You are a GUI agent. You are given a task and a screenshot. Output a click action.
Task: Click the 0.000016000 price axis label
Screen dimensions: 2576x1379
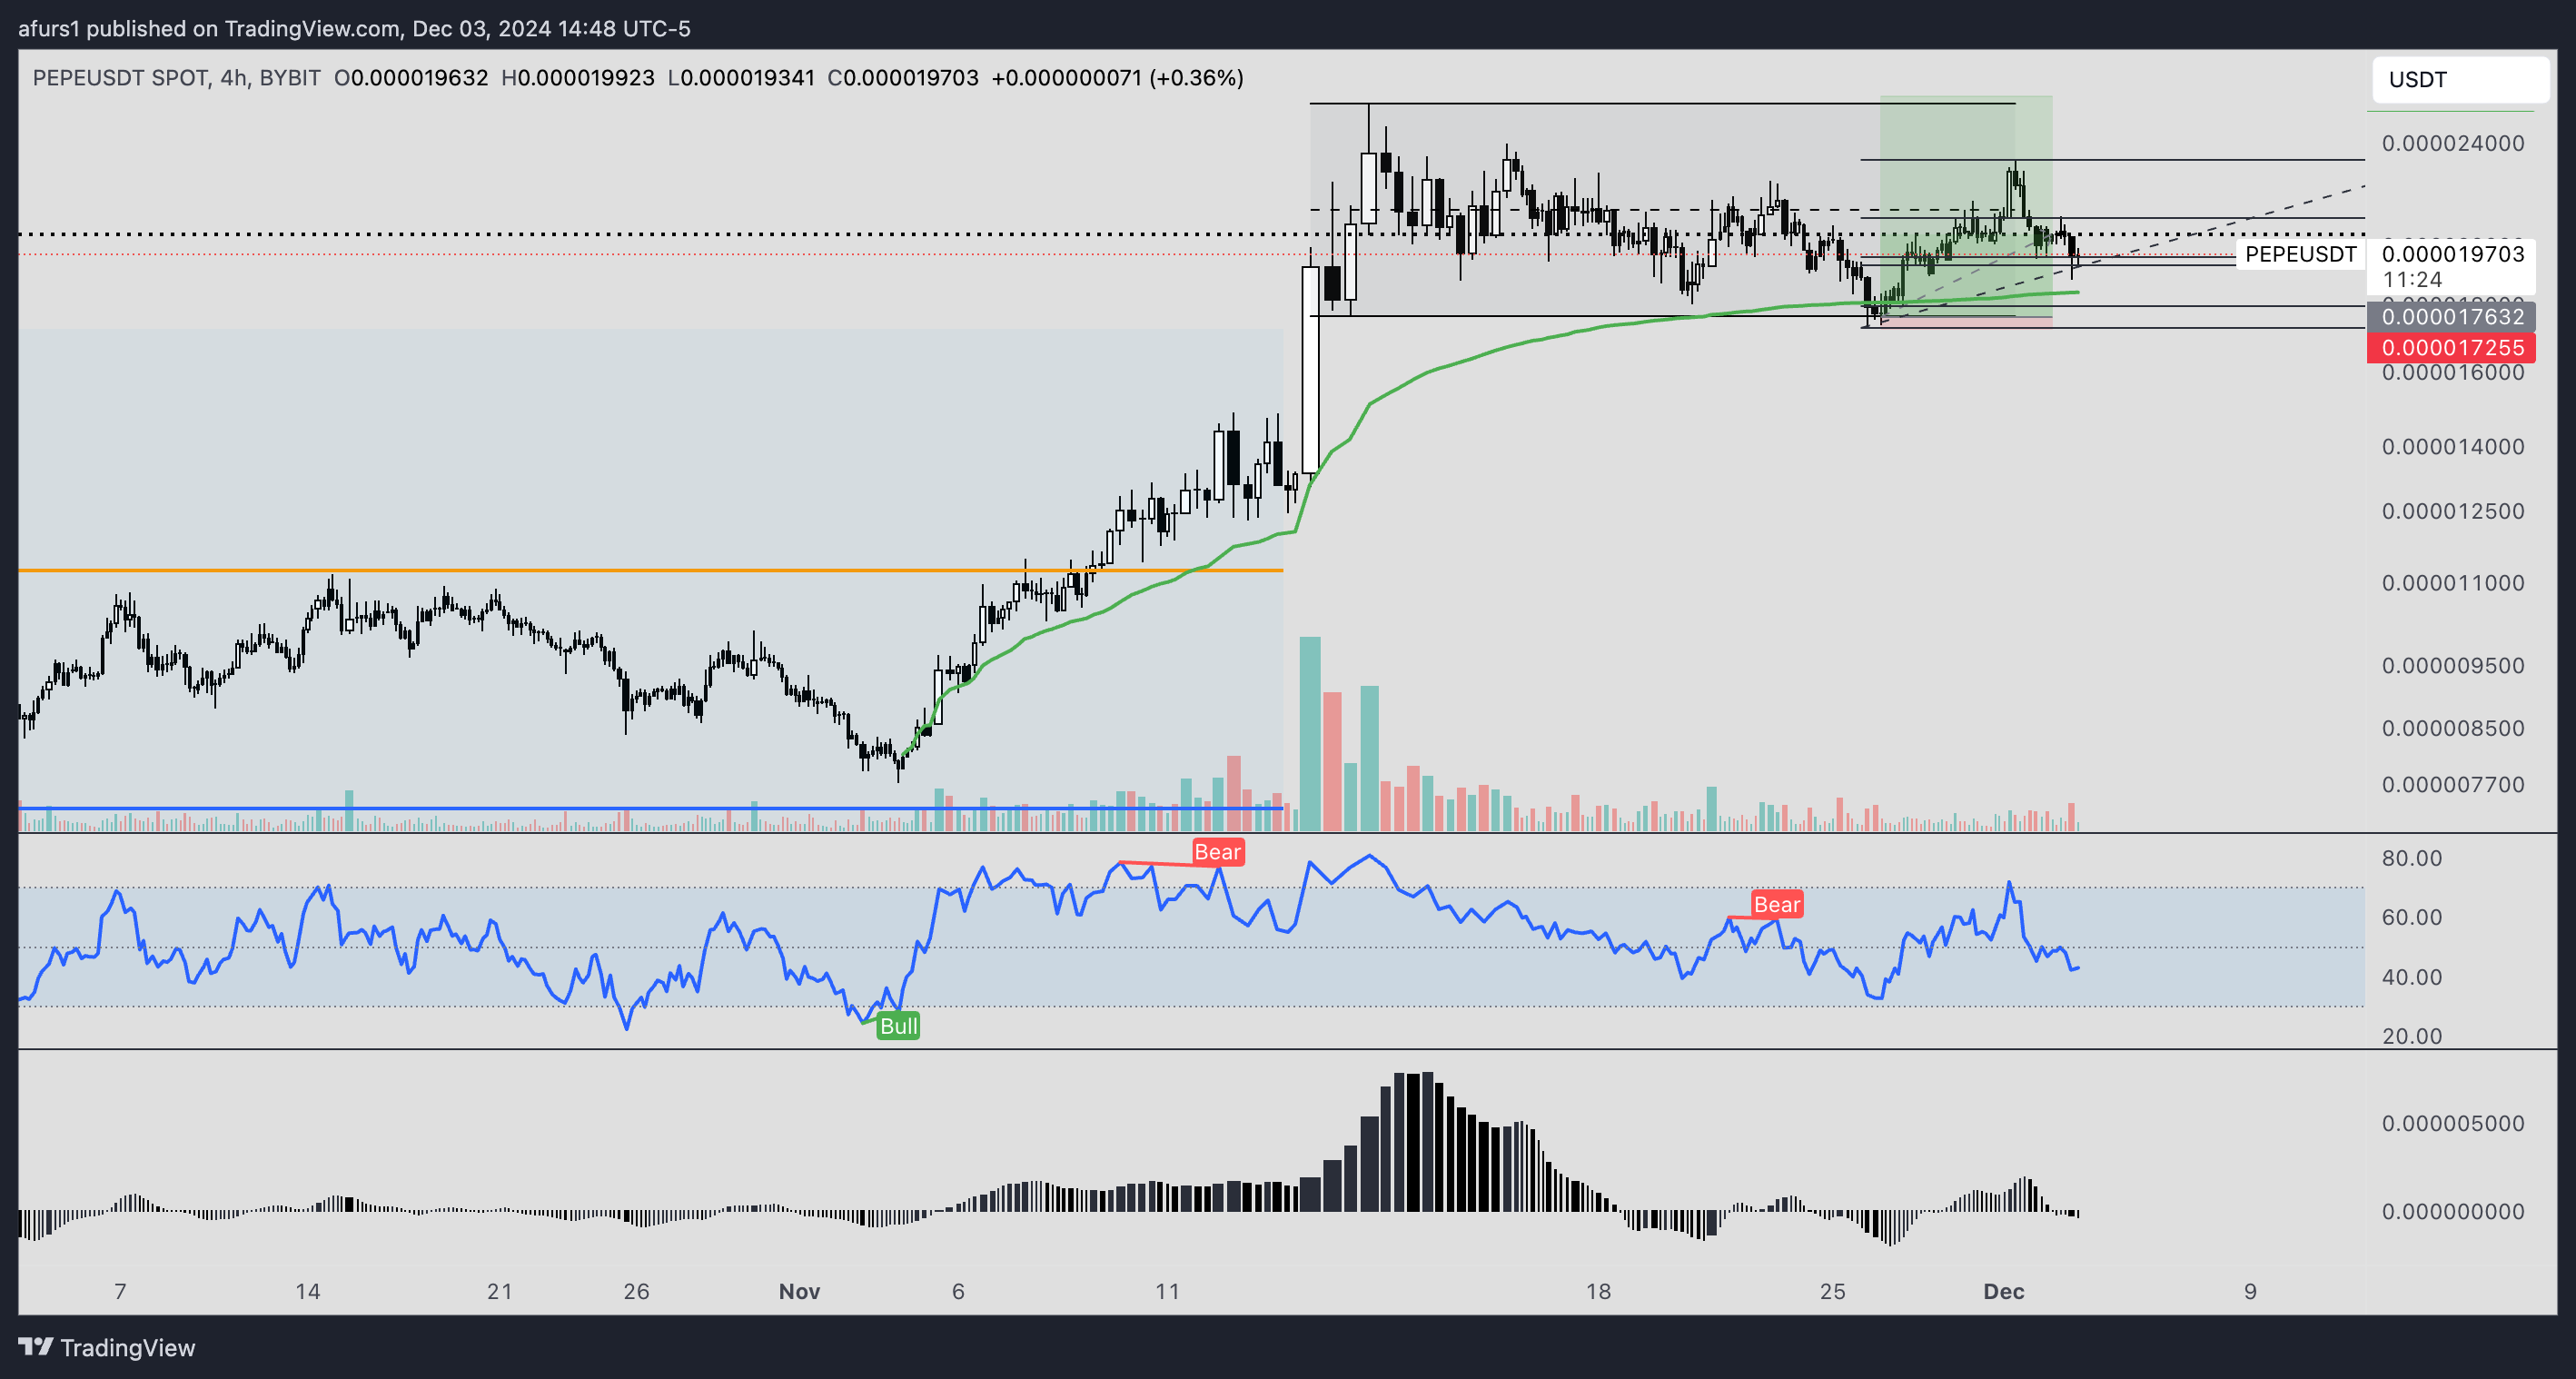[2453, 372]
